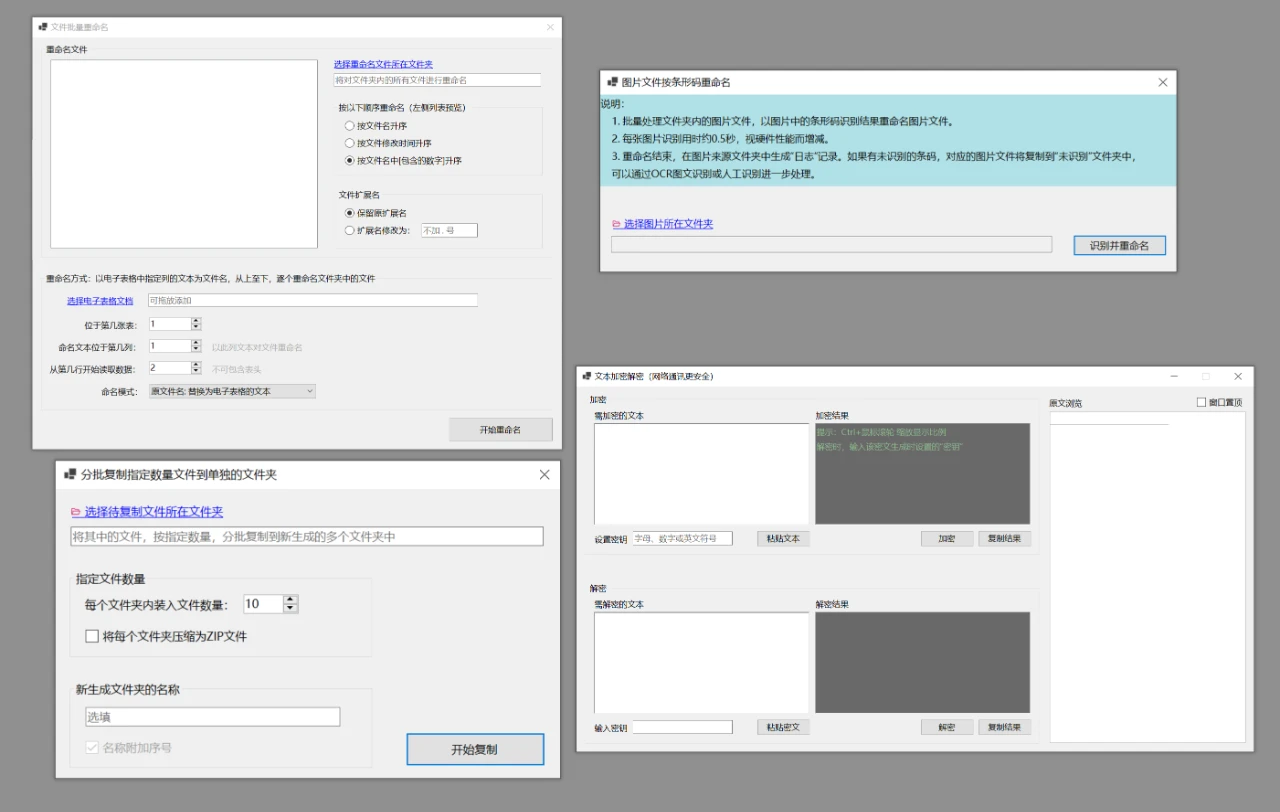Click the 粘贴文本 button
1280x812 pixels.
point(783,538)
